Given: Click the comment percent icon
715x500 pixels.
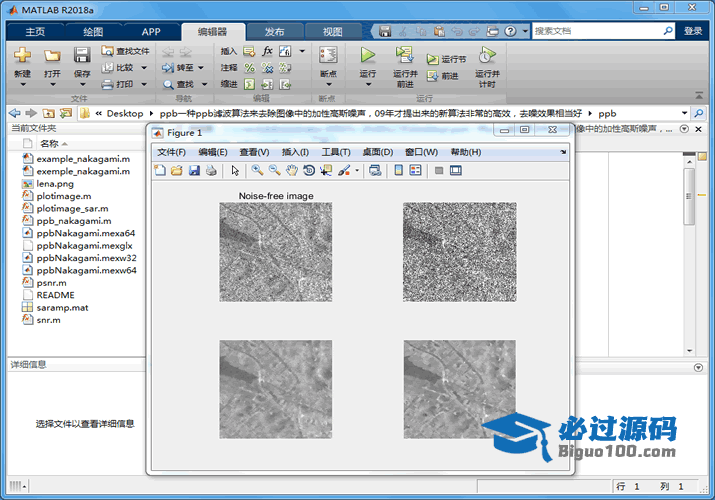Looking at the screenshot, I should pyautogui.click(x=249, y=67).
